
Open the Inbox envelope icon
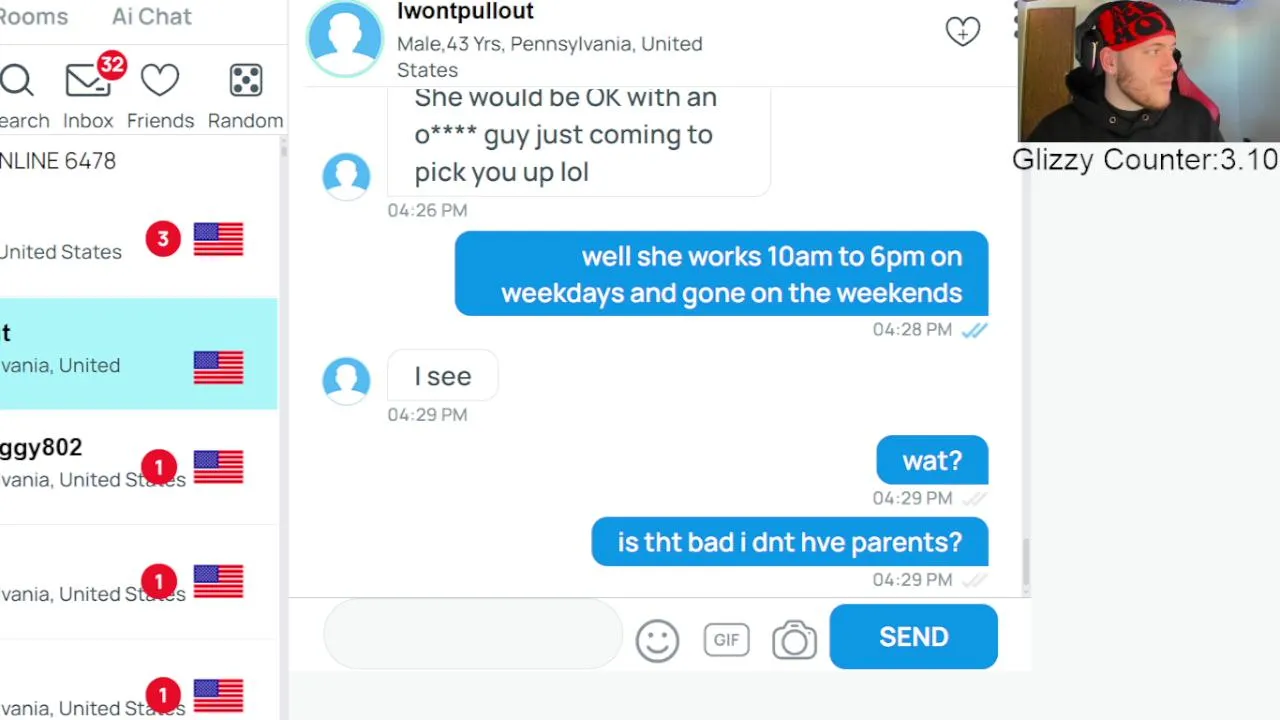click(x=88, y=81)
